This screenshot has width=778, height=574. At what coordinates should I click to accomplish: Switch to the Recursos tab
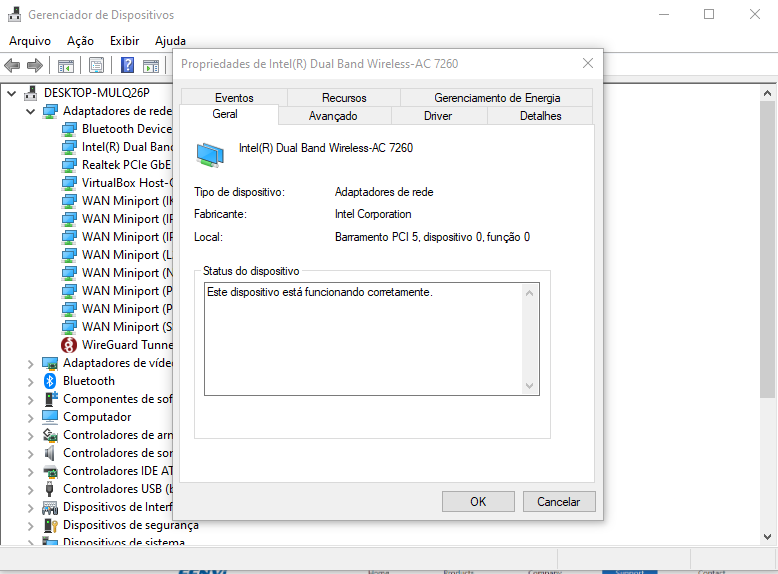[344, 98]
